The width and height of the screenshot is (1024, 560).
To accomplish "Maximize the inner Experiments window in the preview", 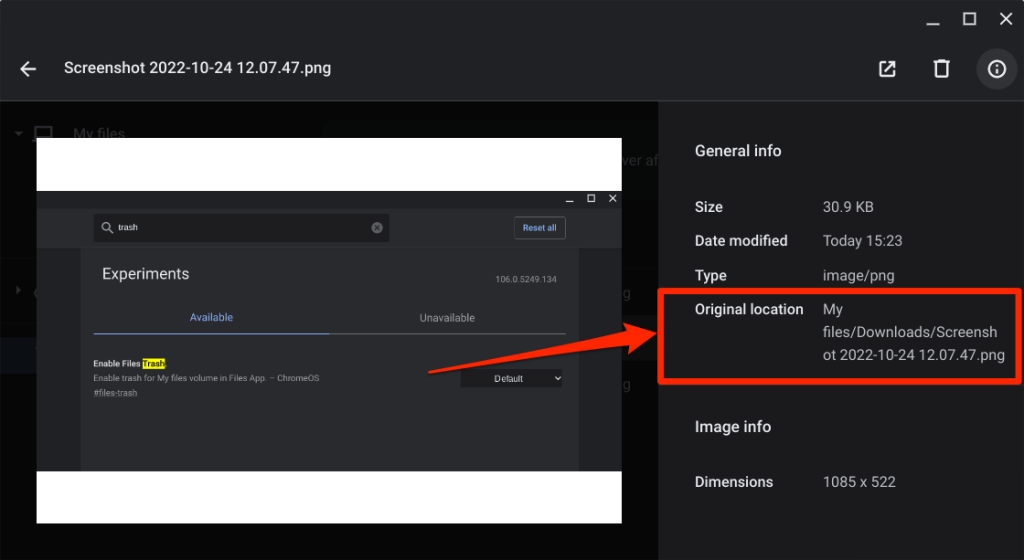I will (x=591, y=199).
